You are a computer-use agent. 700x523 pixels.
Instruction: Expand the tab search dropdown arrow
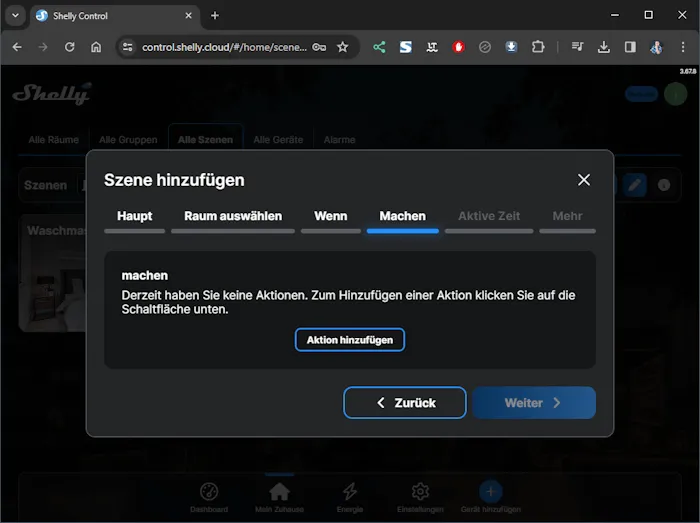tap(15, 15)
